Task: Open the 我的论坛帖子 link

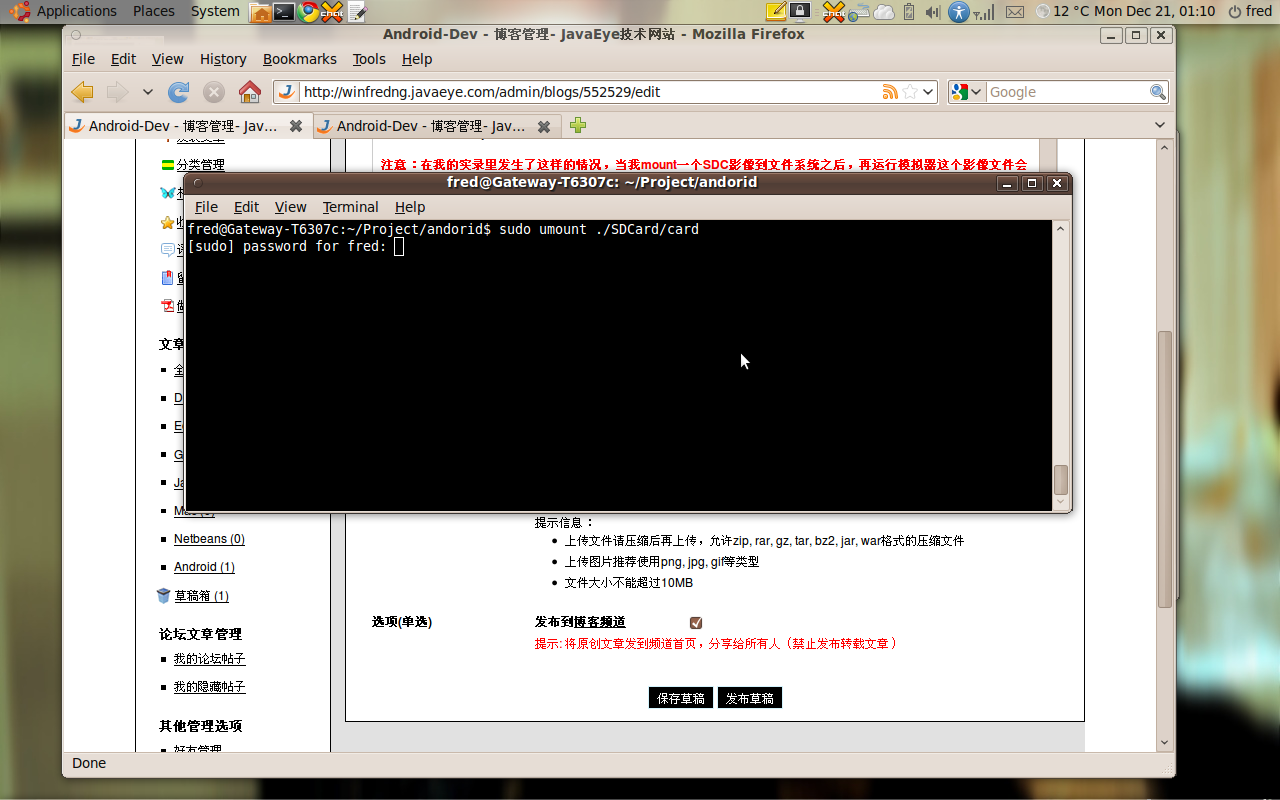Action: [209, 659]
